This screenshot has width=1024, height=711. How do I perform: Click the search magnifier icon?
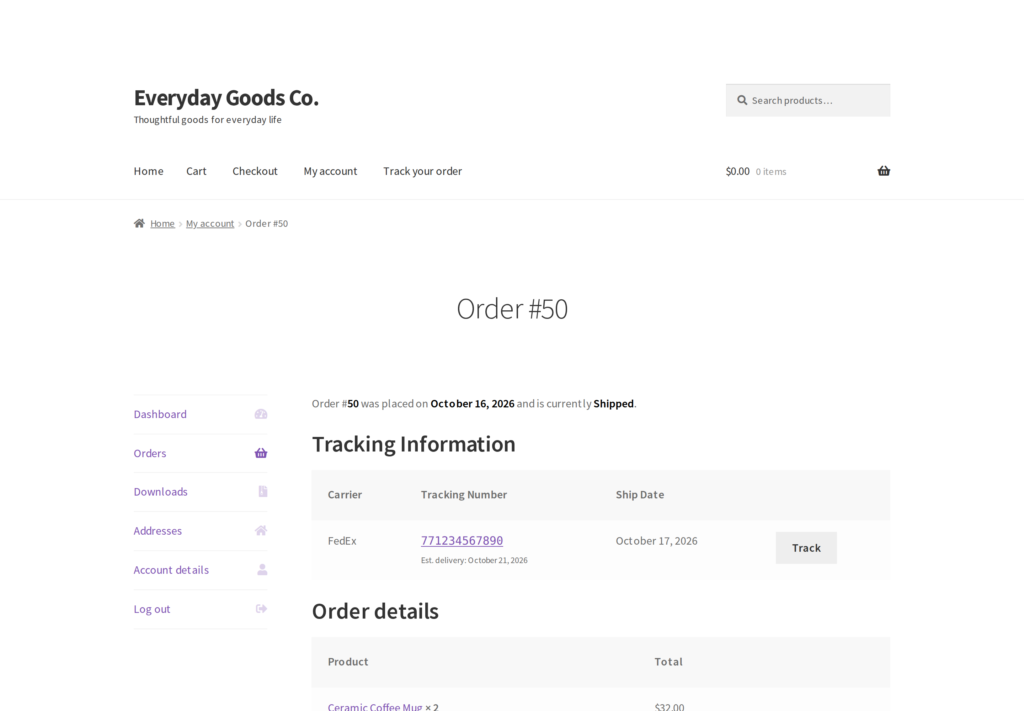(742, 101)
